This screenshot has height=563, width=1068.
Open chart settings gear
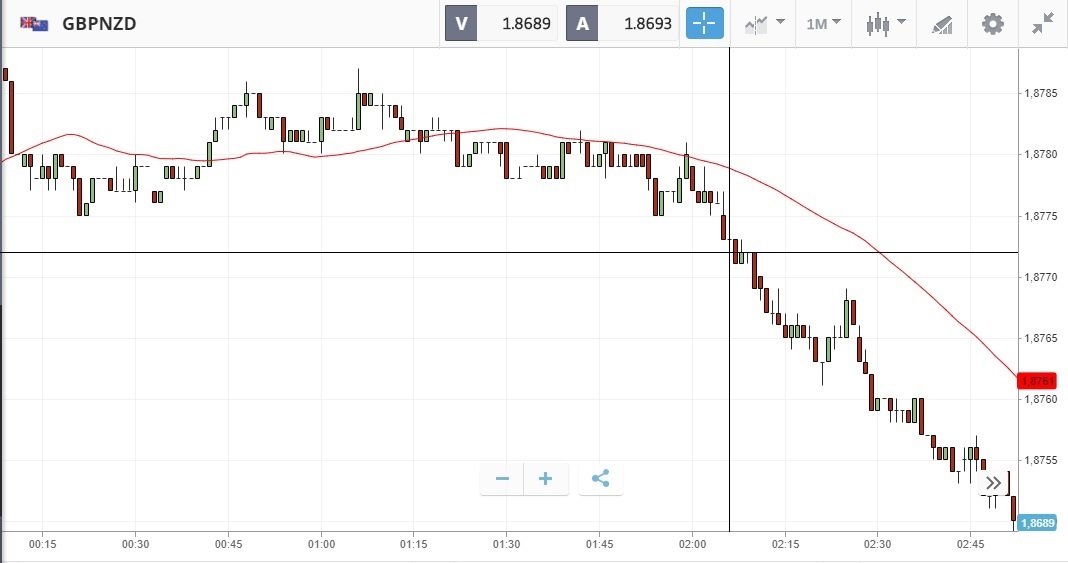click(992, 23)
